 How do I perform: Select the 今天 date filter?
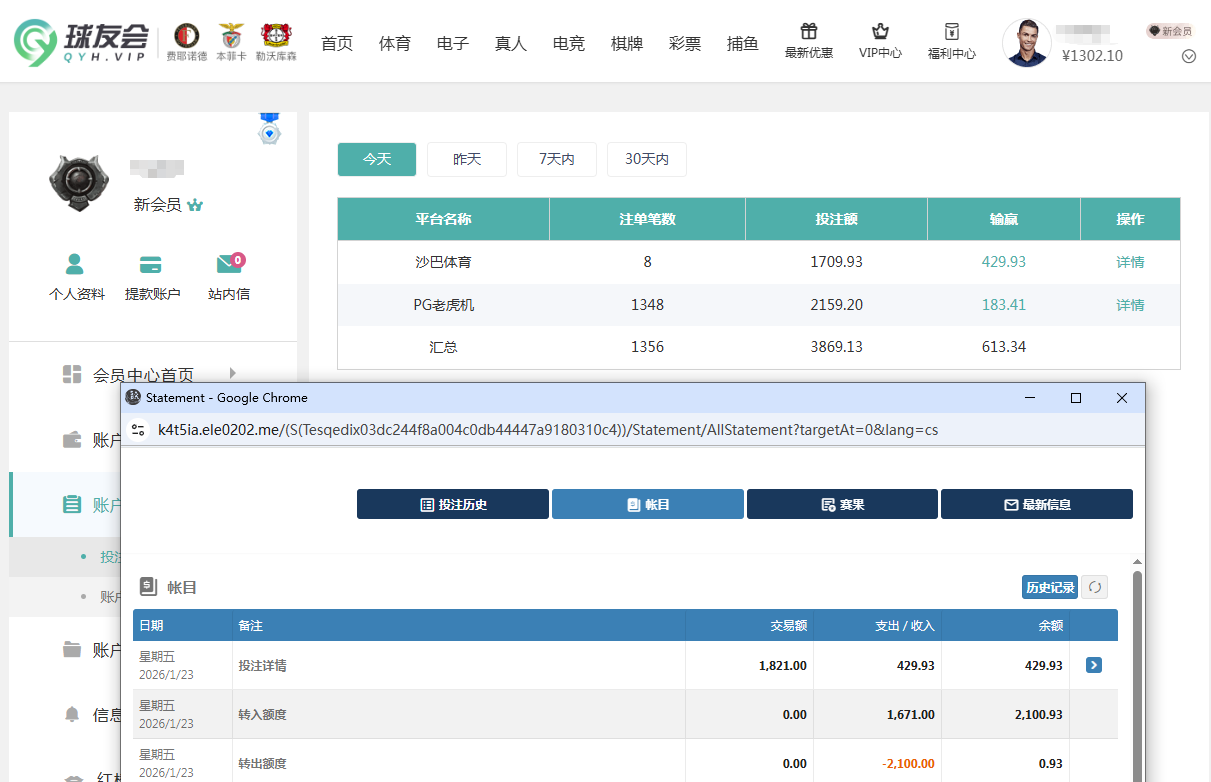(x=376, y=159)
